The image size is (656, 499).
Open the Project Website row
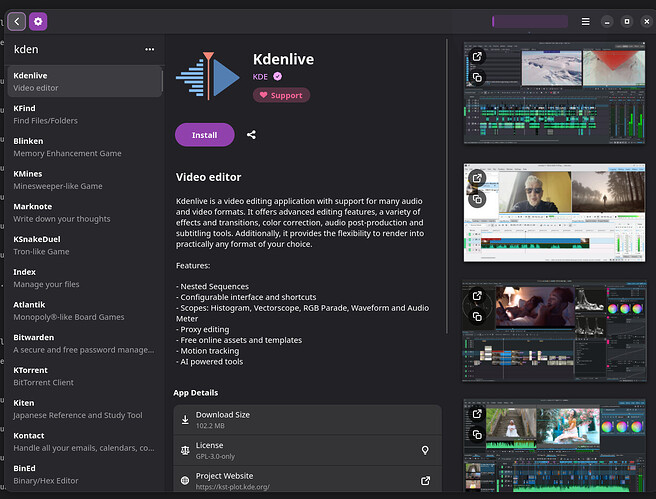[x=308, y=481]
